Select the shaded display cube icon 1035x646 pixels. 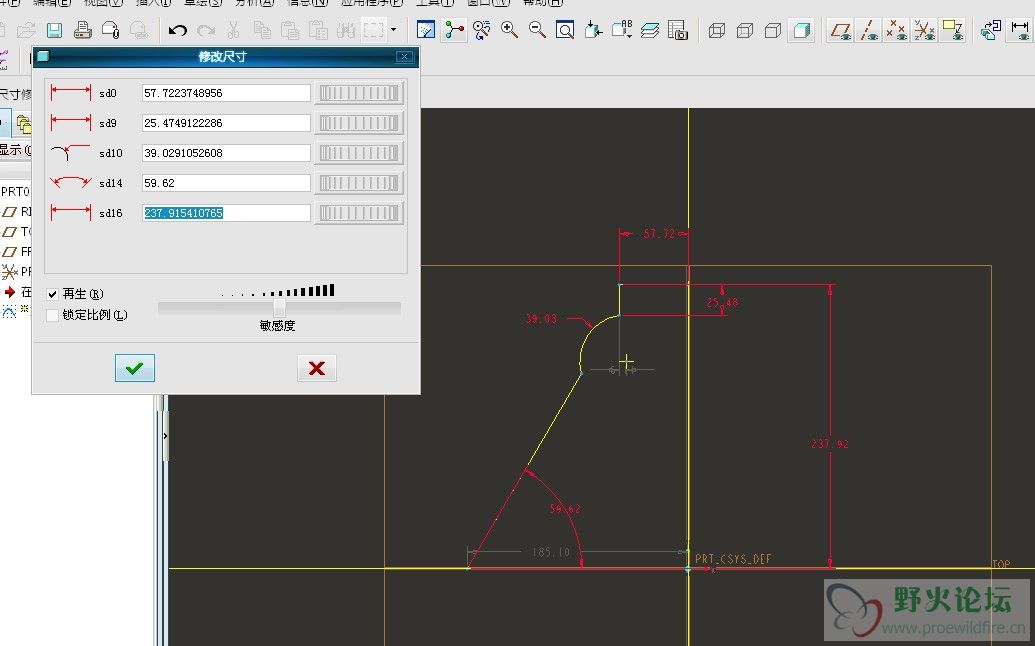(802, 30)
